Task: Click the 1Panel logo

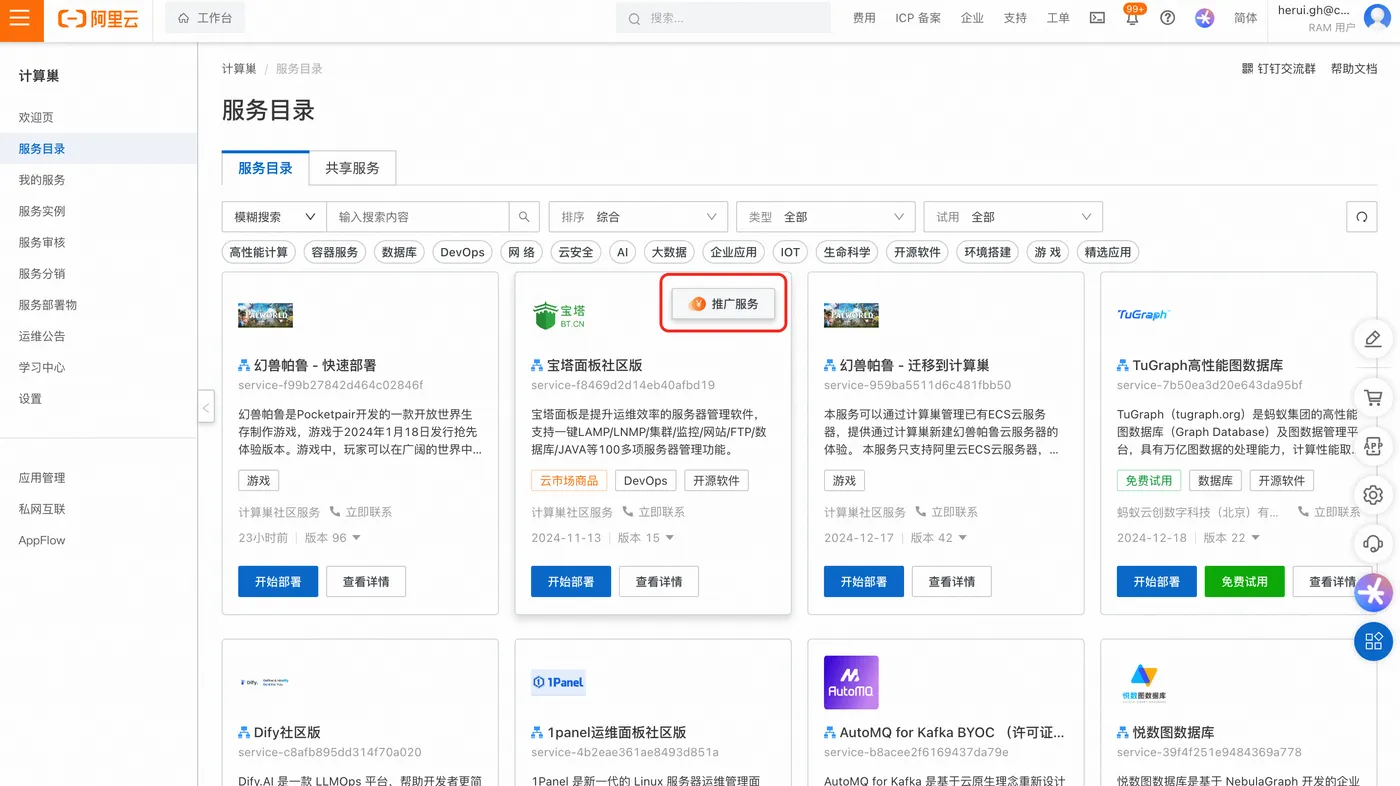Action: tap(558, 682)
